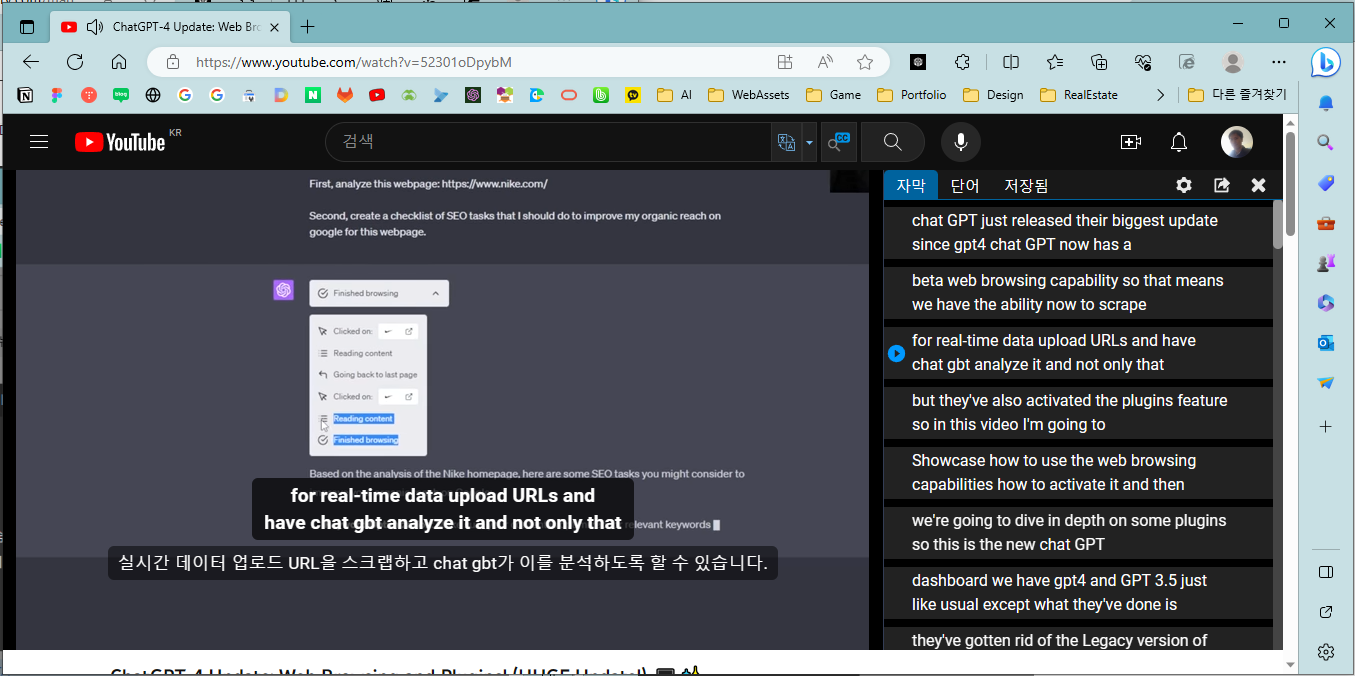Screen dimensions: 1355x676
Task: Expand the translate options dropdown arrow
Action: [x=808, y=142]
